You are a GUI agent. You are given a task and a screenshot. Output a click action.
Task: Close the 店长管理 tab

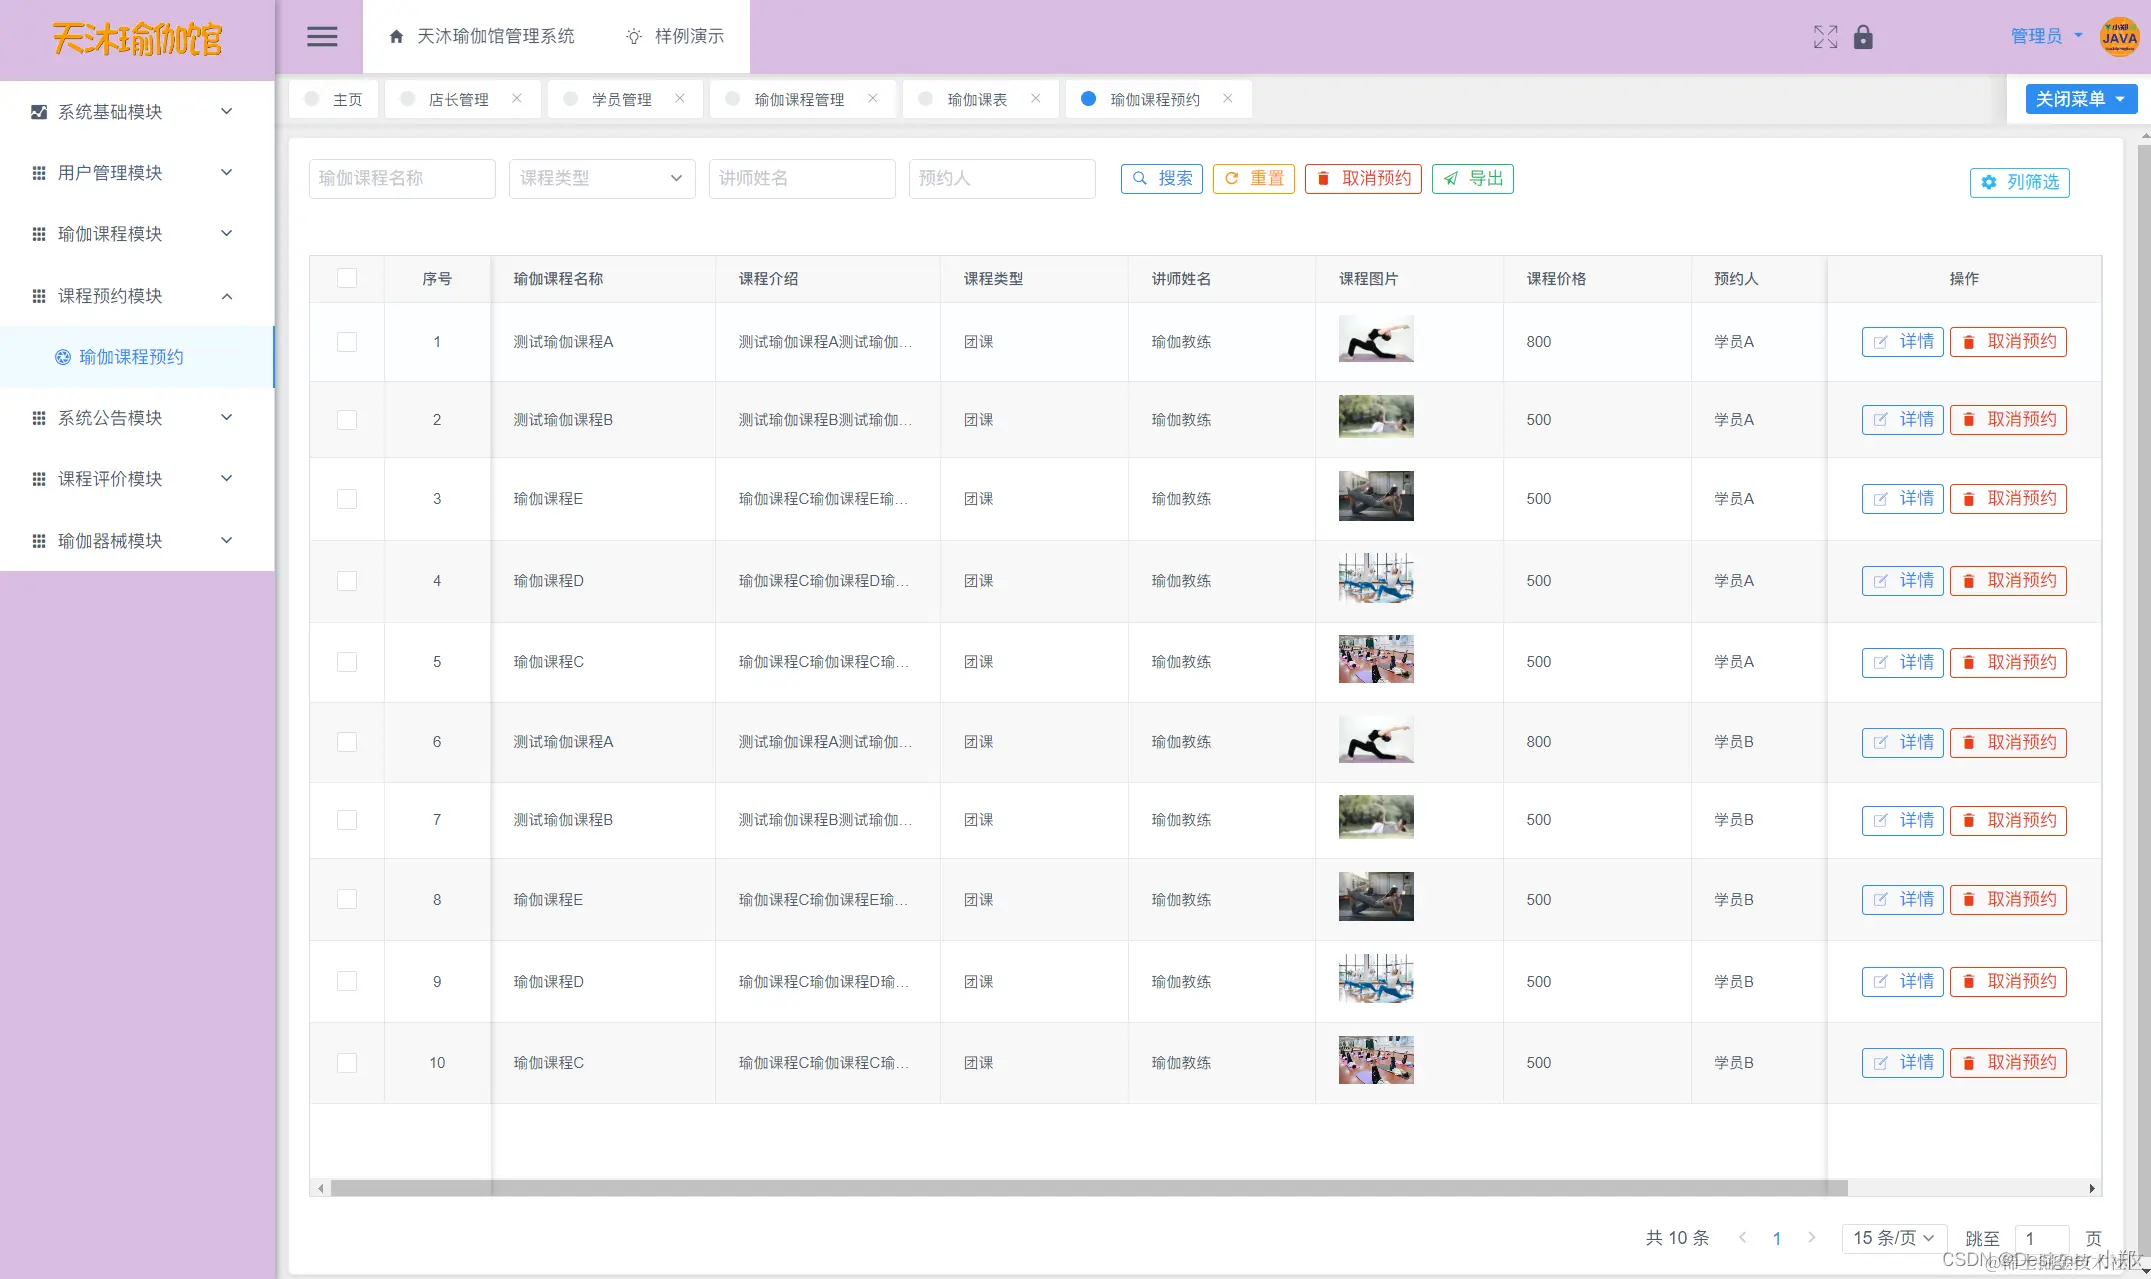click(517, 98)
